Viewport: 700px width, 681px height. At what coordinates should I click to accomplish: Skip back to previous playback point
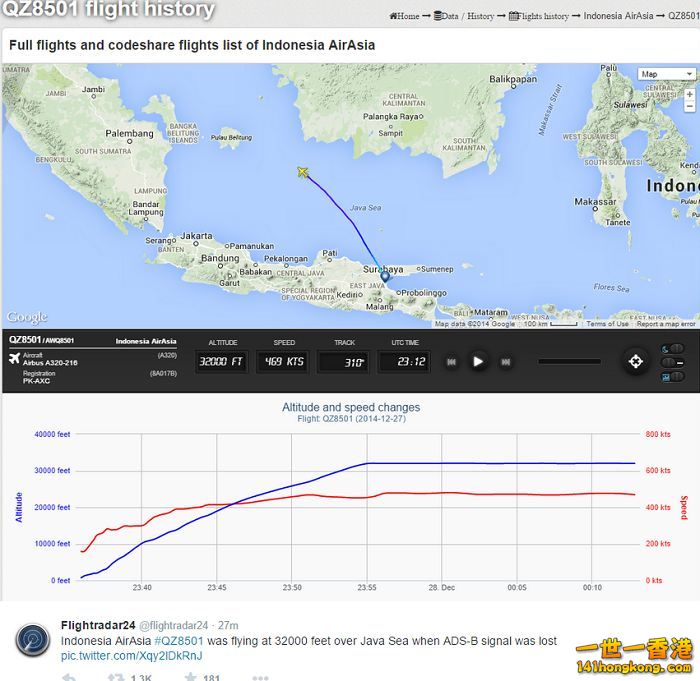point(451,362)
